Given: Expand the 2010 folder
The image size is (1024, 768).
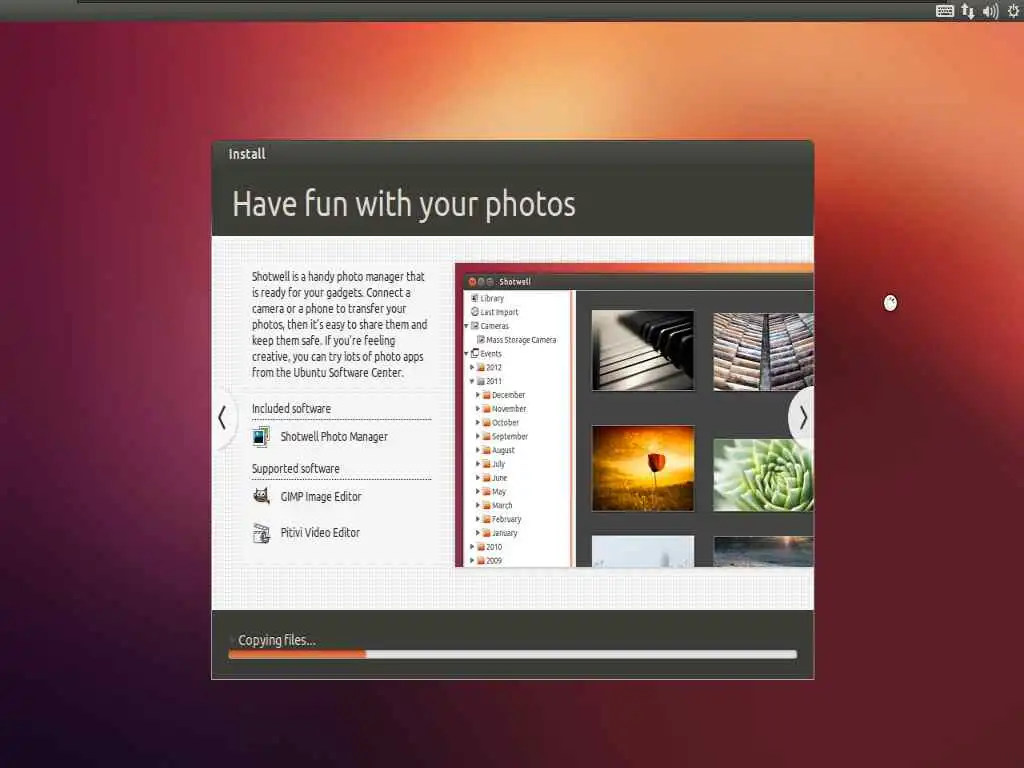Looking at the screenshot, I should 472,547.
